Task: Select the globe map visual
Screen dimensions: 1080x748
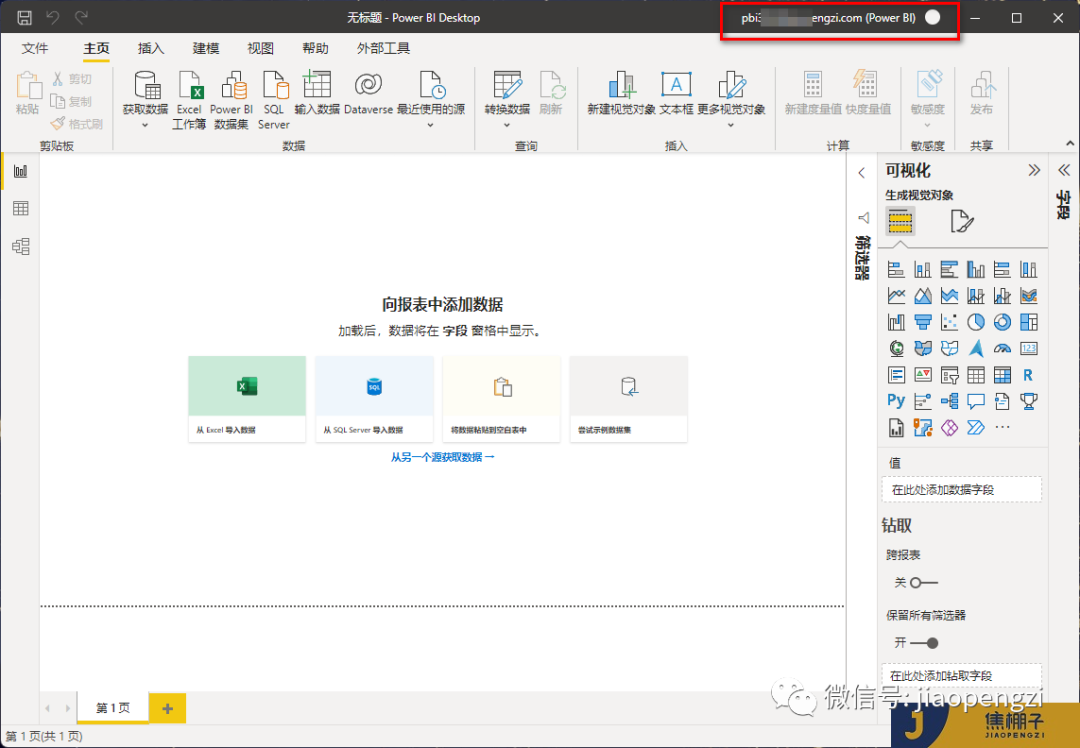Action: (x=896, y=349)
